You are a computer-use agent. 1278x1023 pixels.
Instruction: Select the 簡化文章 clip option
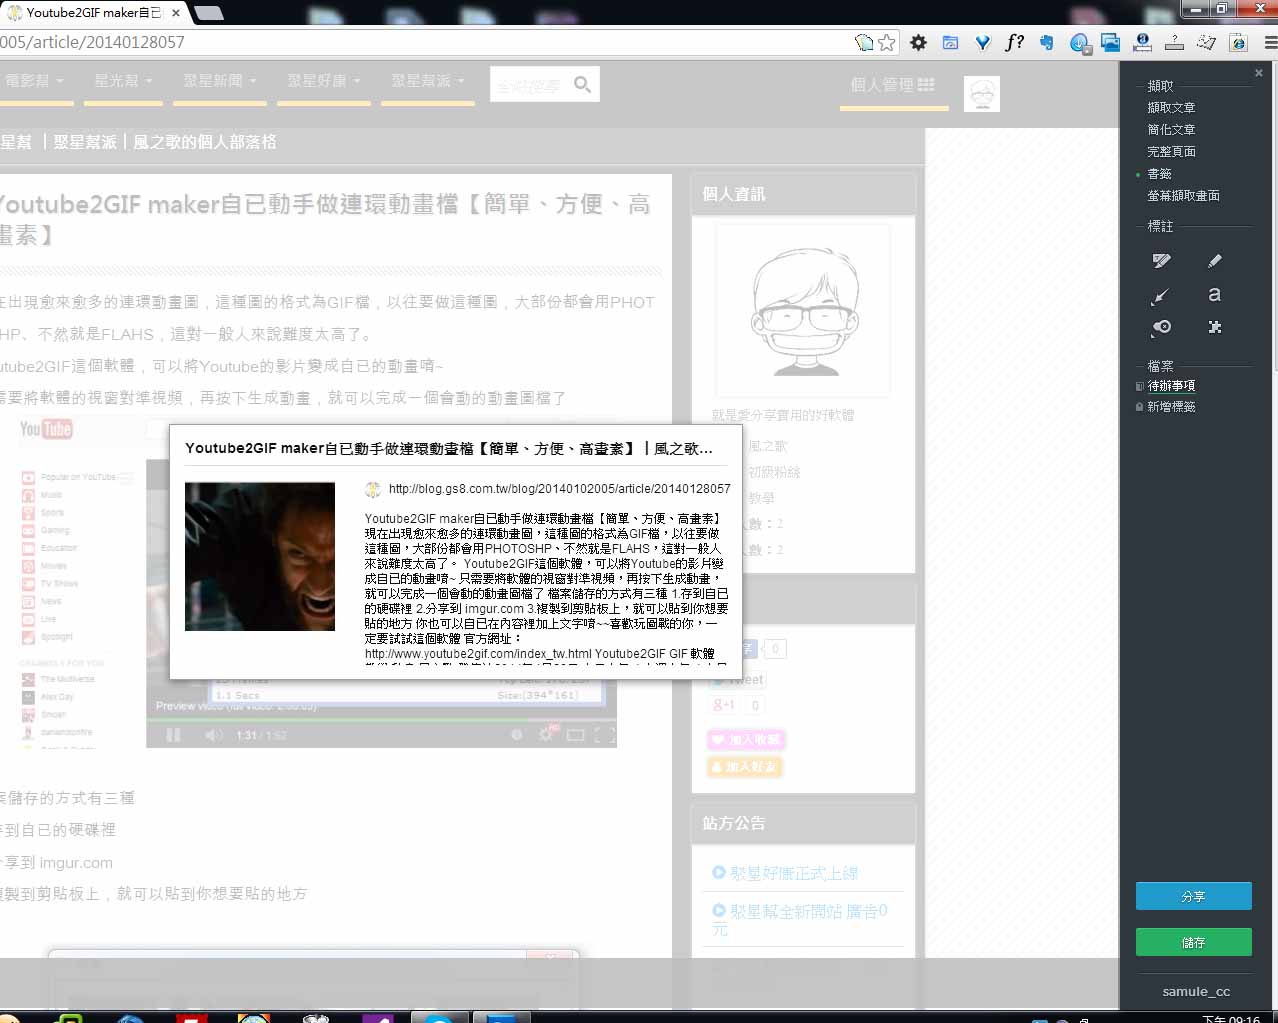tap(1171, 130)
